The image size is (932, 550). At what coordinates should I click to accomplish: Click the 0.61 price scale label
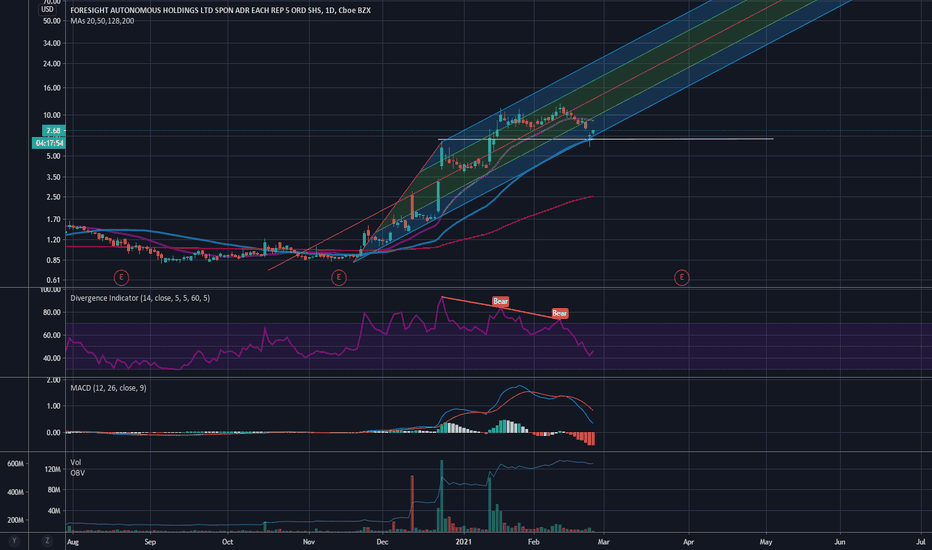[53, 280]
